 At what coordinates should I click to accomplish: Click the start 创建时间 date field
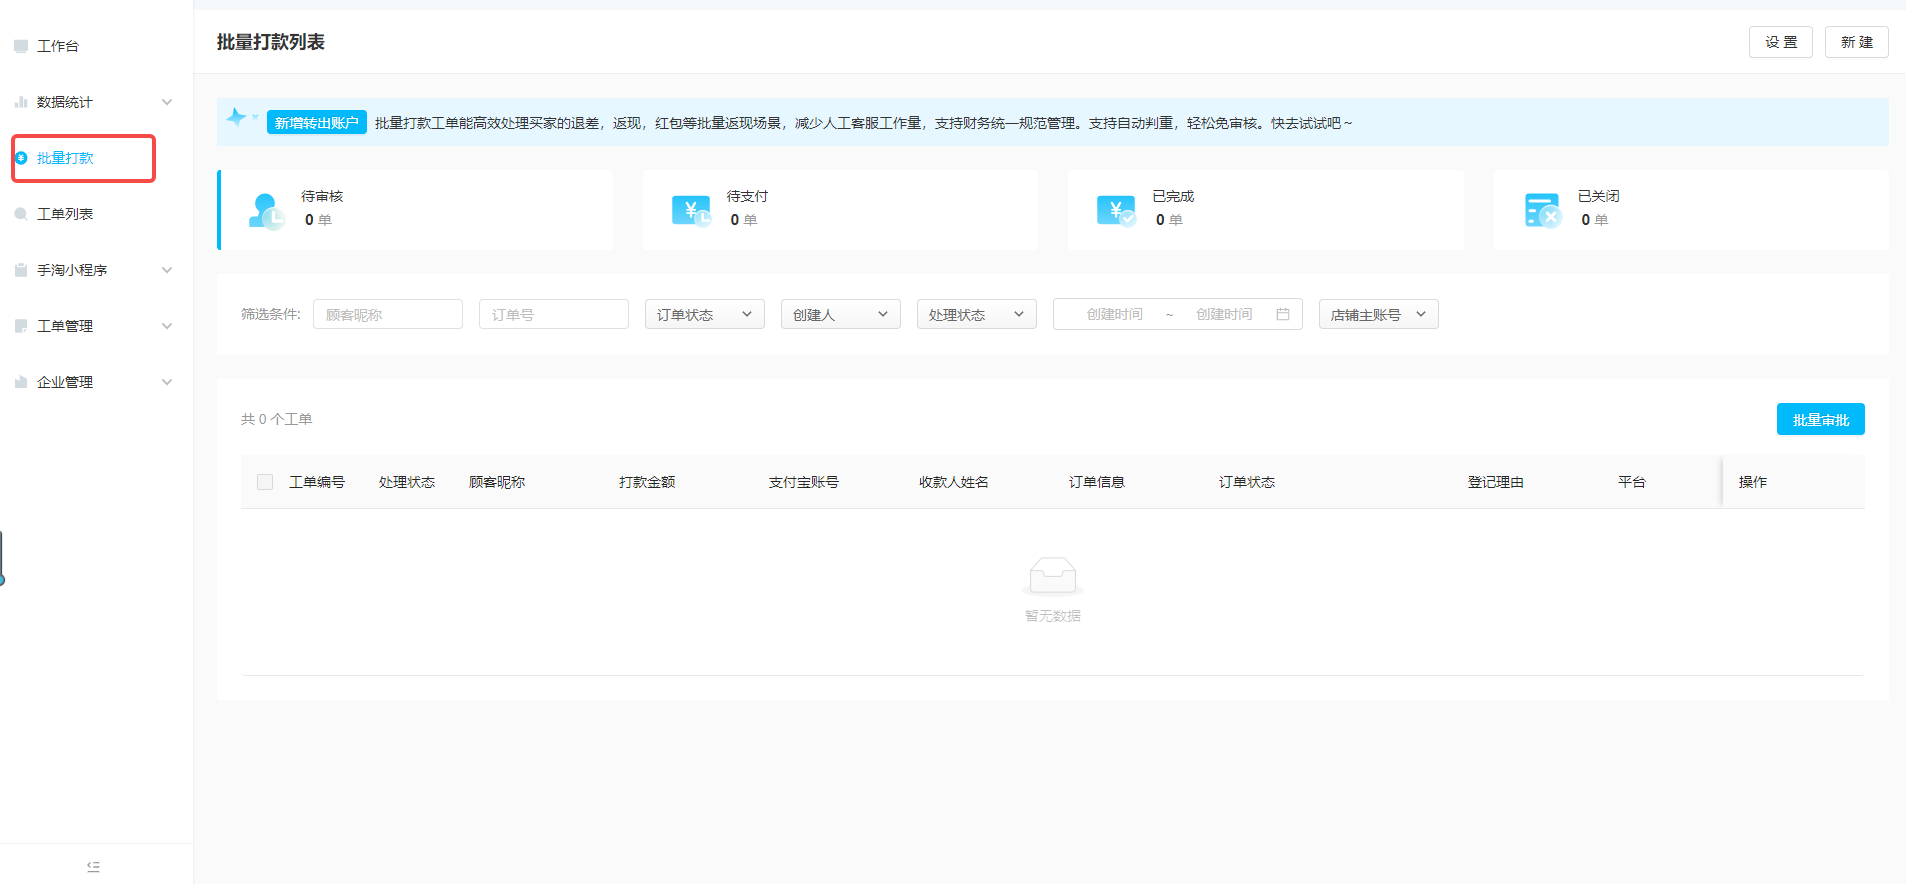point(1115,314)
